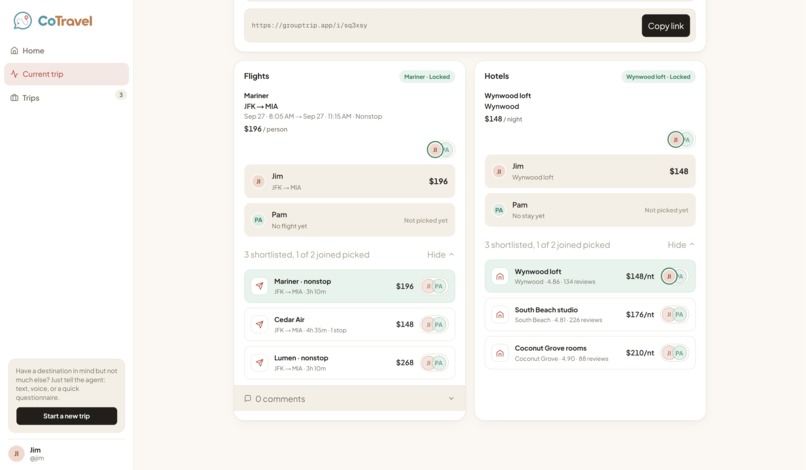Pick the South Beach studio hotel option
Screen dimensions: 806x470
point(590,314)
